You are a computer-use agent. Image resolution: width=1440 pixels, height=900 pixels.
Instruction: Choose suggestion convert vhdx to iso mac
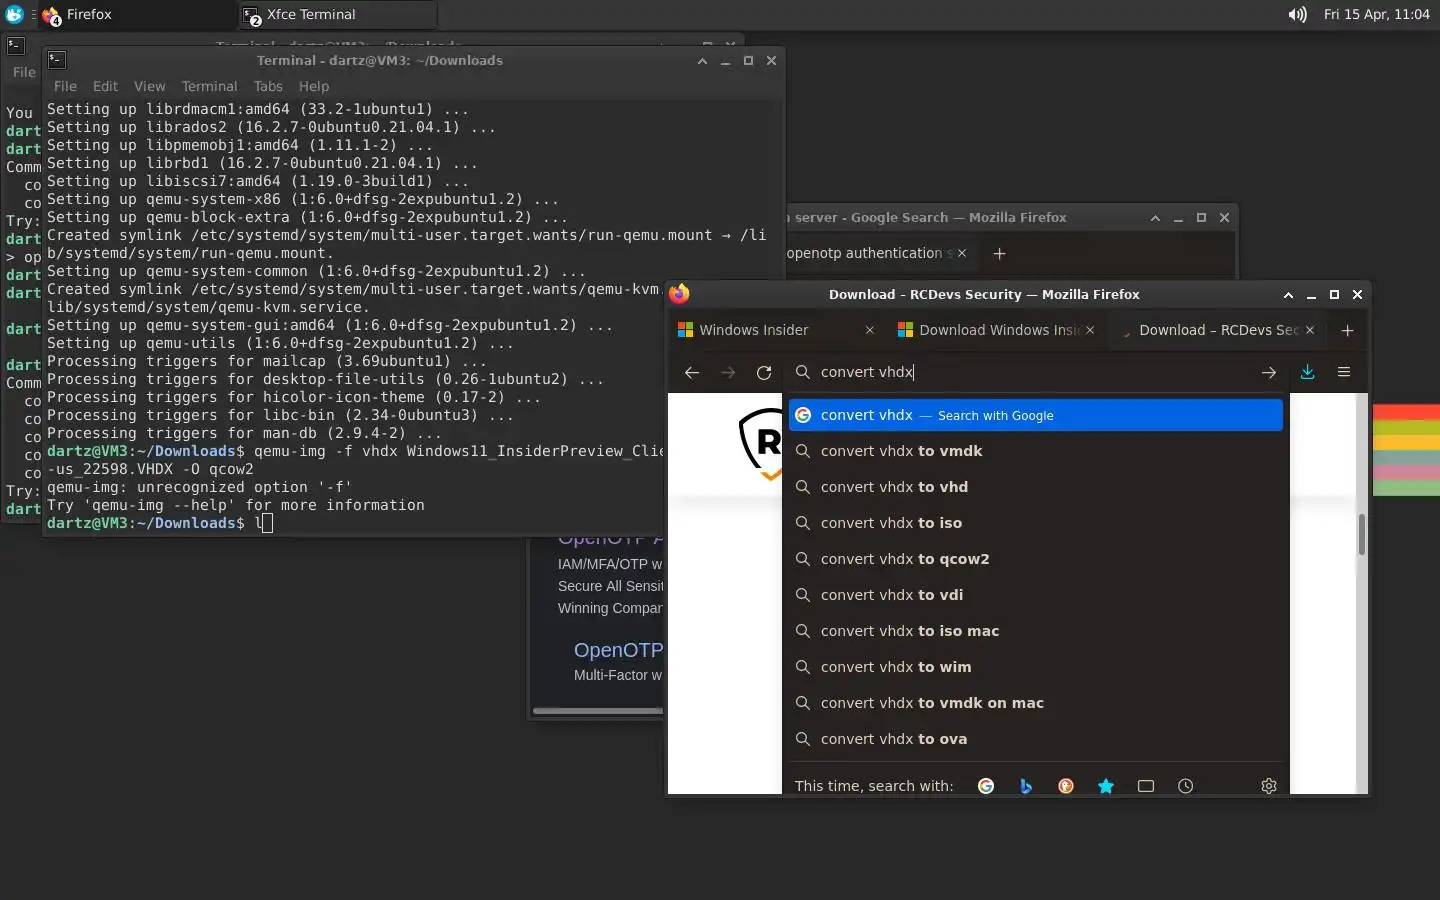pyautogui.click(x=1036, y=631)
